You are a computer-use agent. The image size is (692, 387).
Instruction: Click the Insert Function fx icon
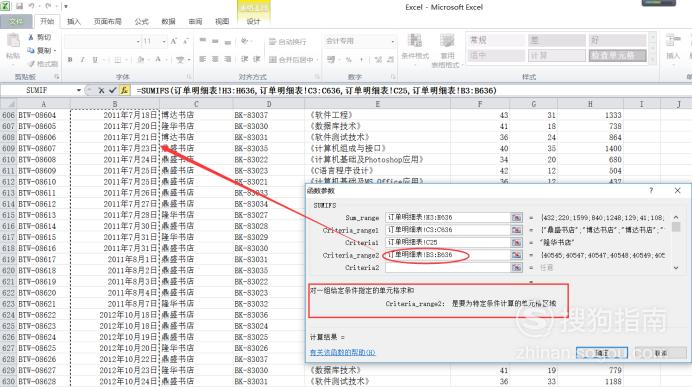tap(124, 90)
